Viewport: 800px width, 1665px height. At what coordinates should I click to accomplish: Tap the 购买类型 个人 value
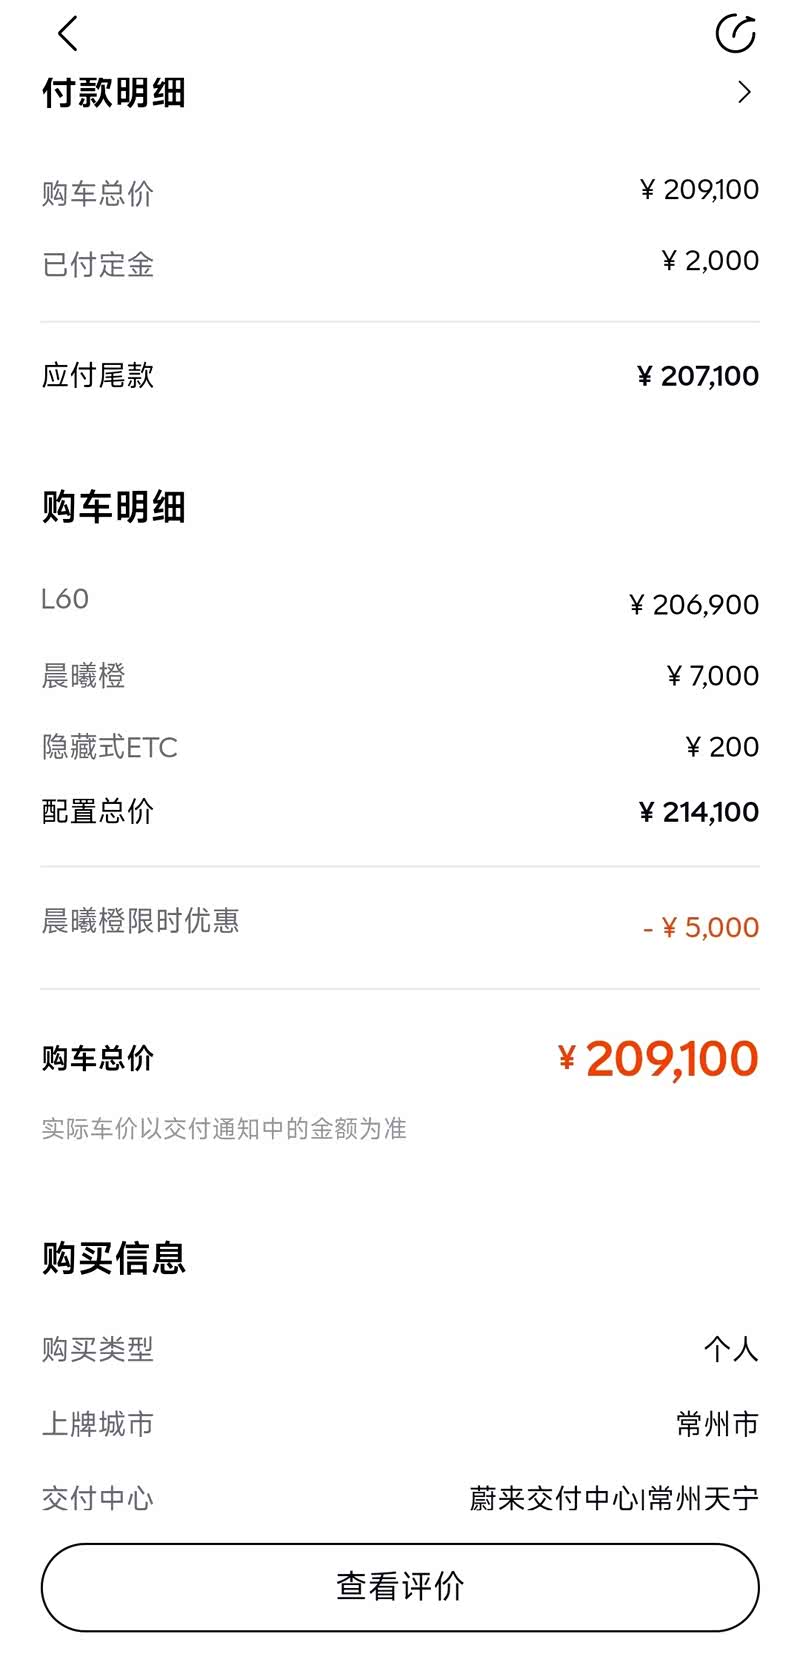point(730,1349)
